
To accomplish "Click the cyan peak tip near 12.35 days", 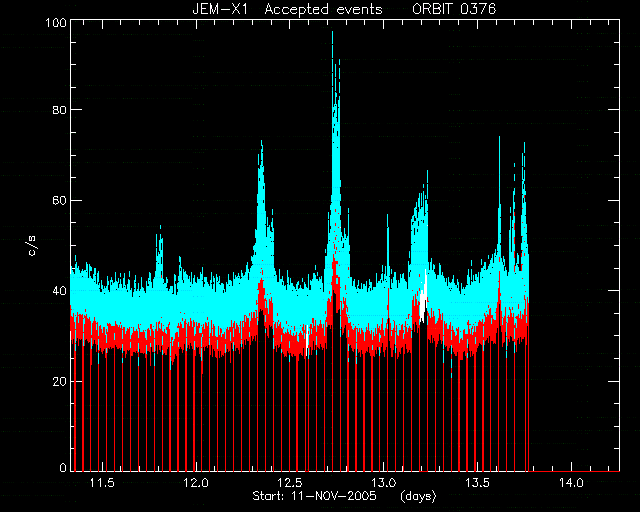I will pos(261,142).
